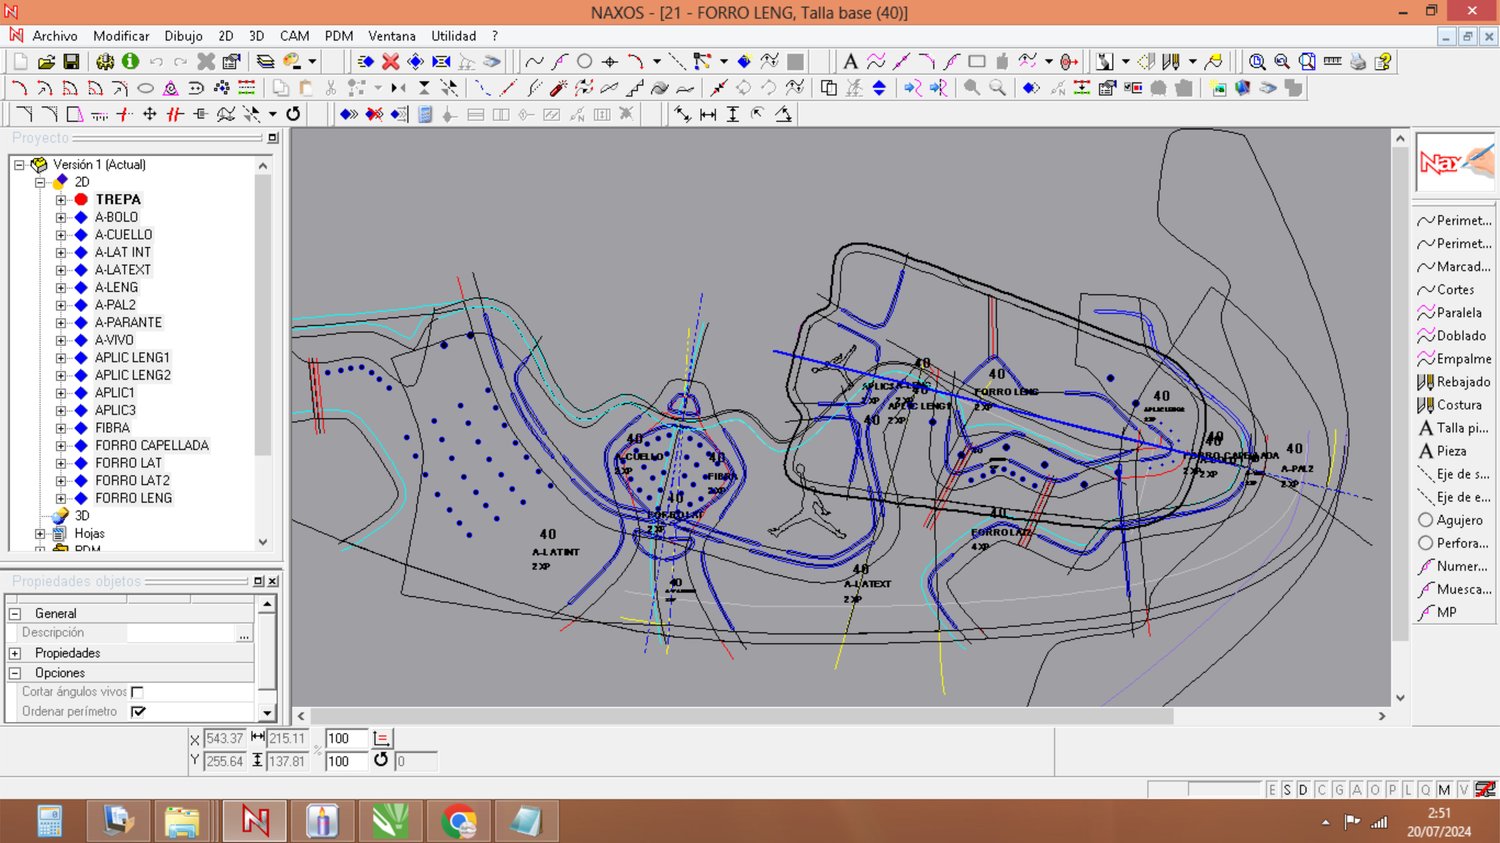Uncheck the Ordenar perímetro checkbox
The height and width of the screenshot is (843, 1500).
point(138,712)
